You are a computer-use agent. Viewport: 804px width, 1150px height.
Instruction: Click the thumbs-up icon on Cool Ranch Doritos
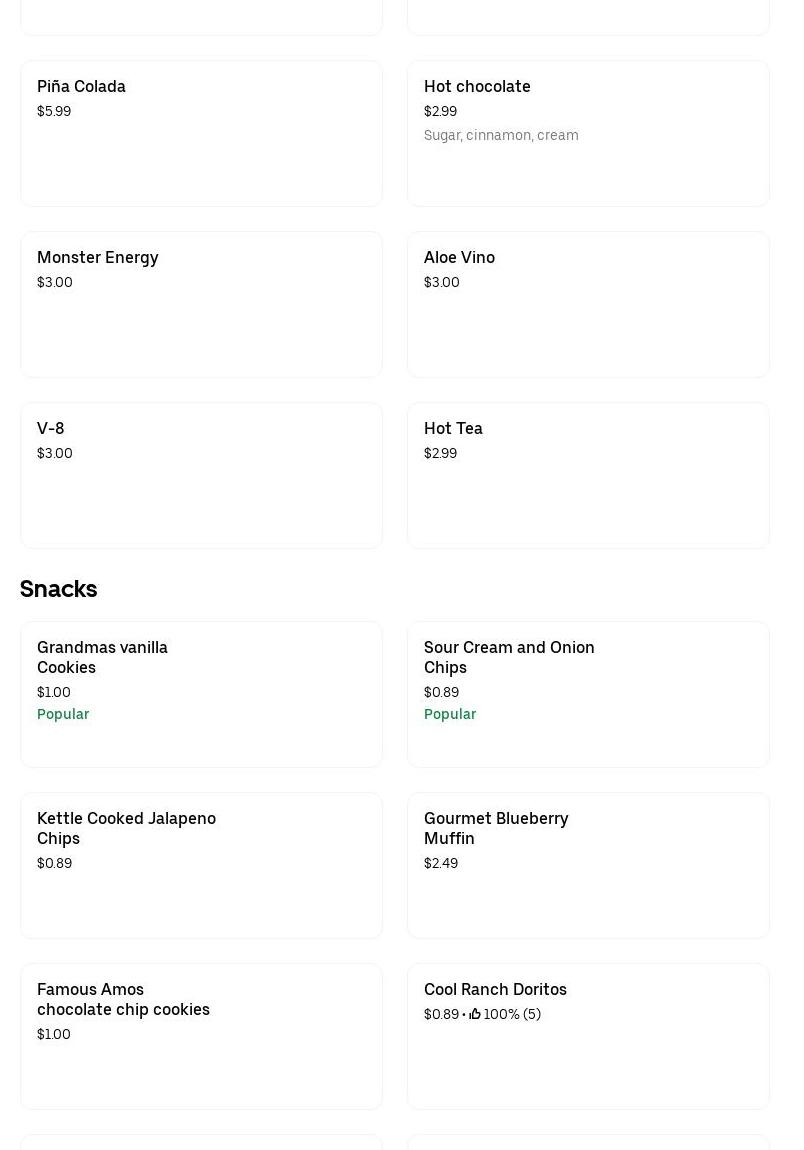click(475, 1014)
